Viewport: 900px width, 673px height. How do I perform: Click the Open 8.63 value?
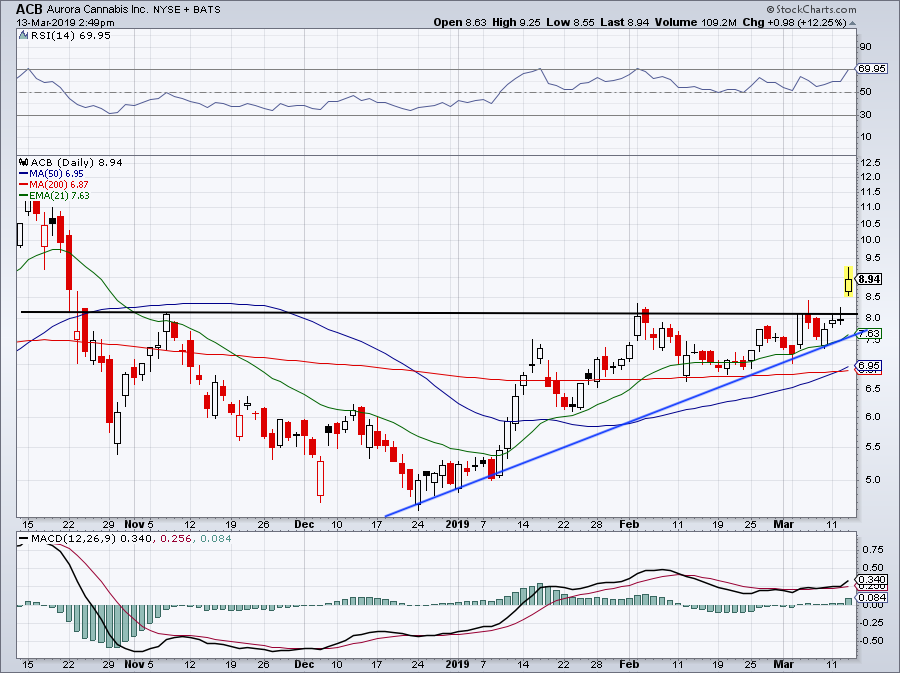(x=460, y=22)
